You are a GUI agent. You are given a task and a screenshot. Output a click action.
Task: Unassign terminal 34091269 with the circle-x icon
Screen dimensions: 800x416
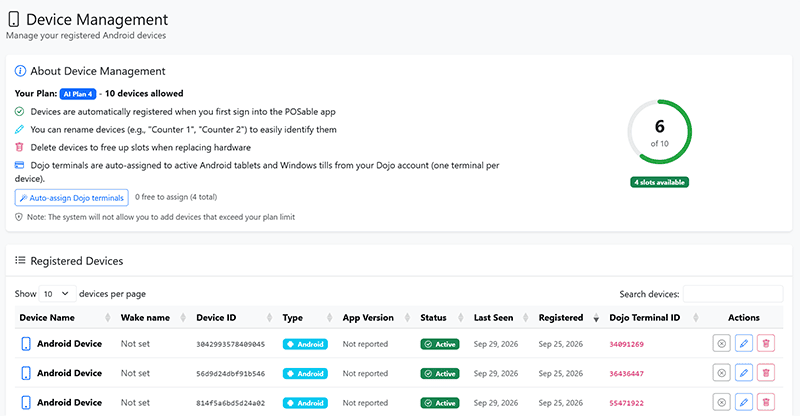(x=721, y=344)
